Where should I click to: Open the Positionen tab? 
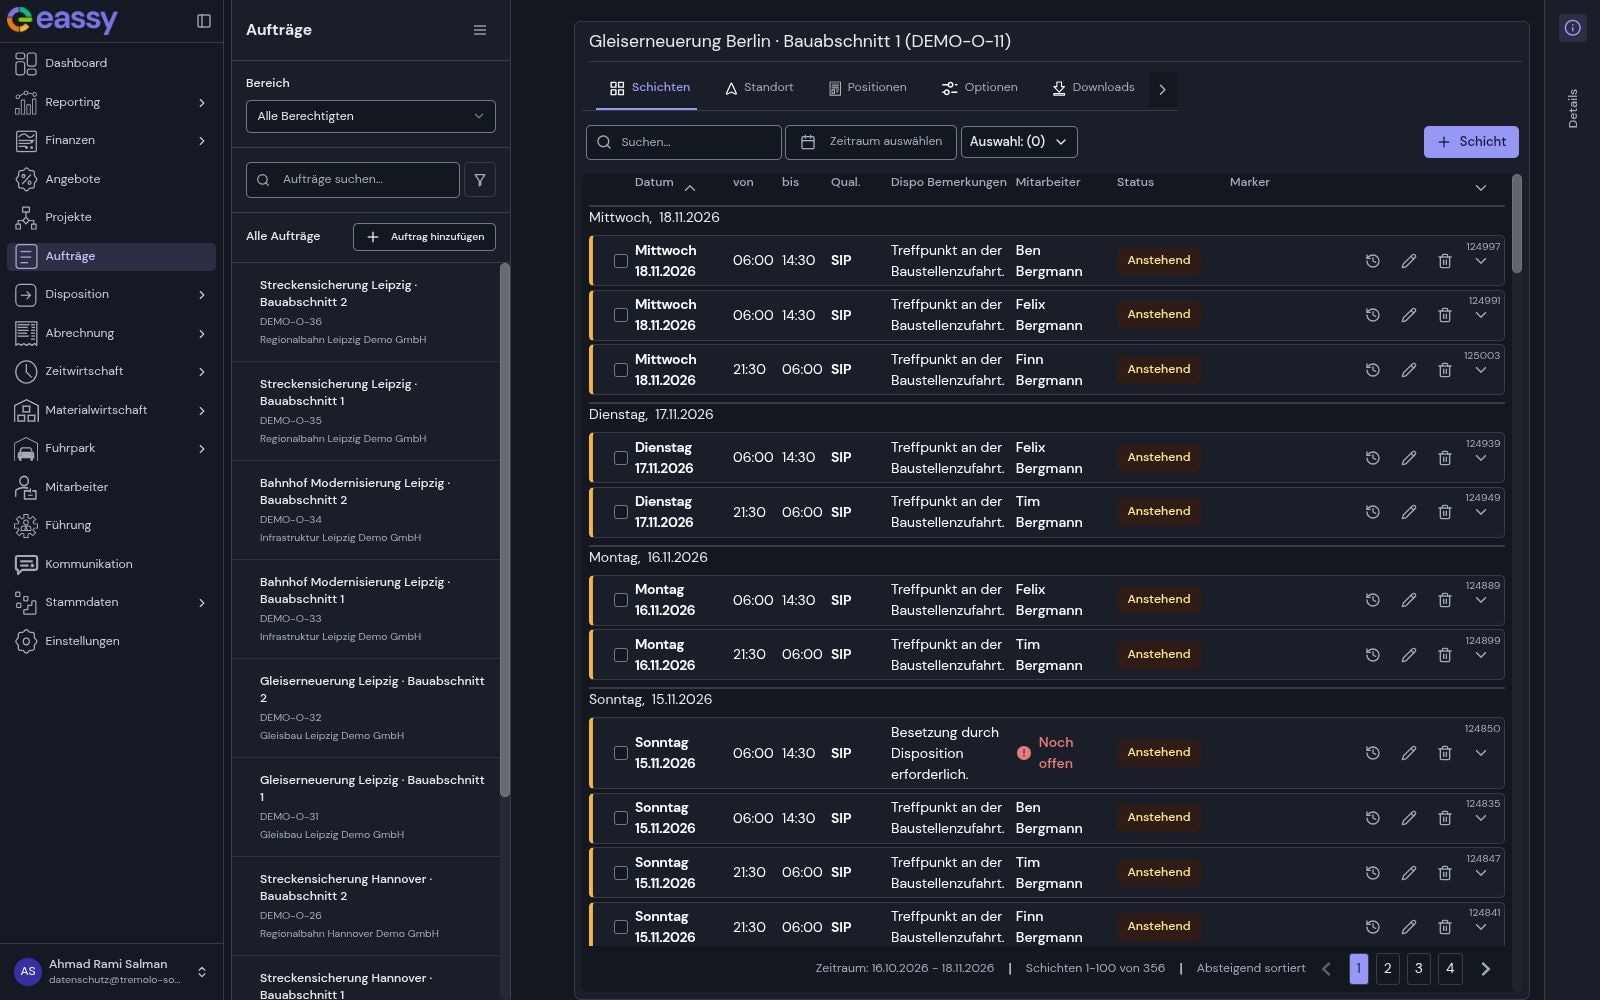[867, 88]
